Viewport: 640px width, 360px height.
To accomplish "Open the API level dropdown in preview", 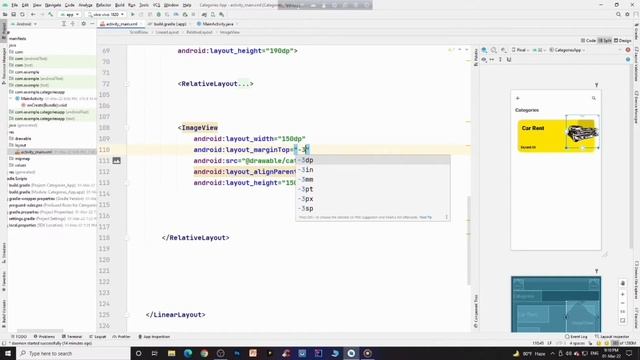I will [x=539, y=50].
